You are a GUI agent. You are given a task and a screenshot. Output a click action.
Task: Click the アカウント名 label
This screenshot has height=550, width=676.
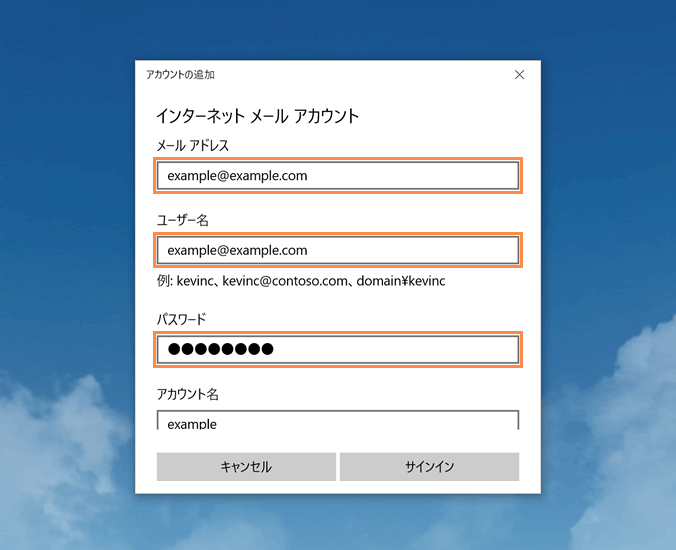pyautogui.click(x=187, y=394)
